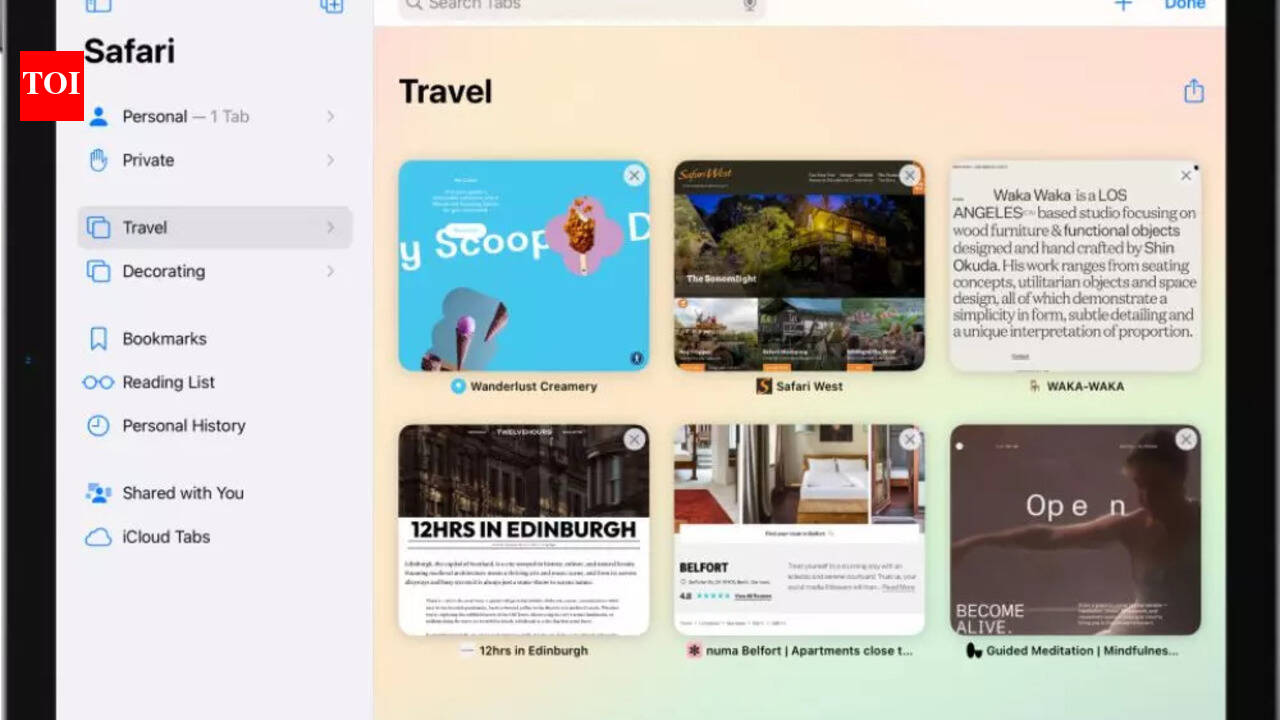Click the person icon beside Personal

click(98, 117)
